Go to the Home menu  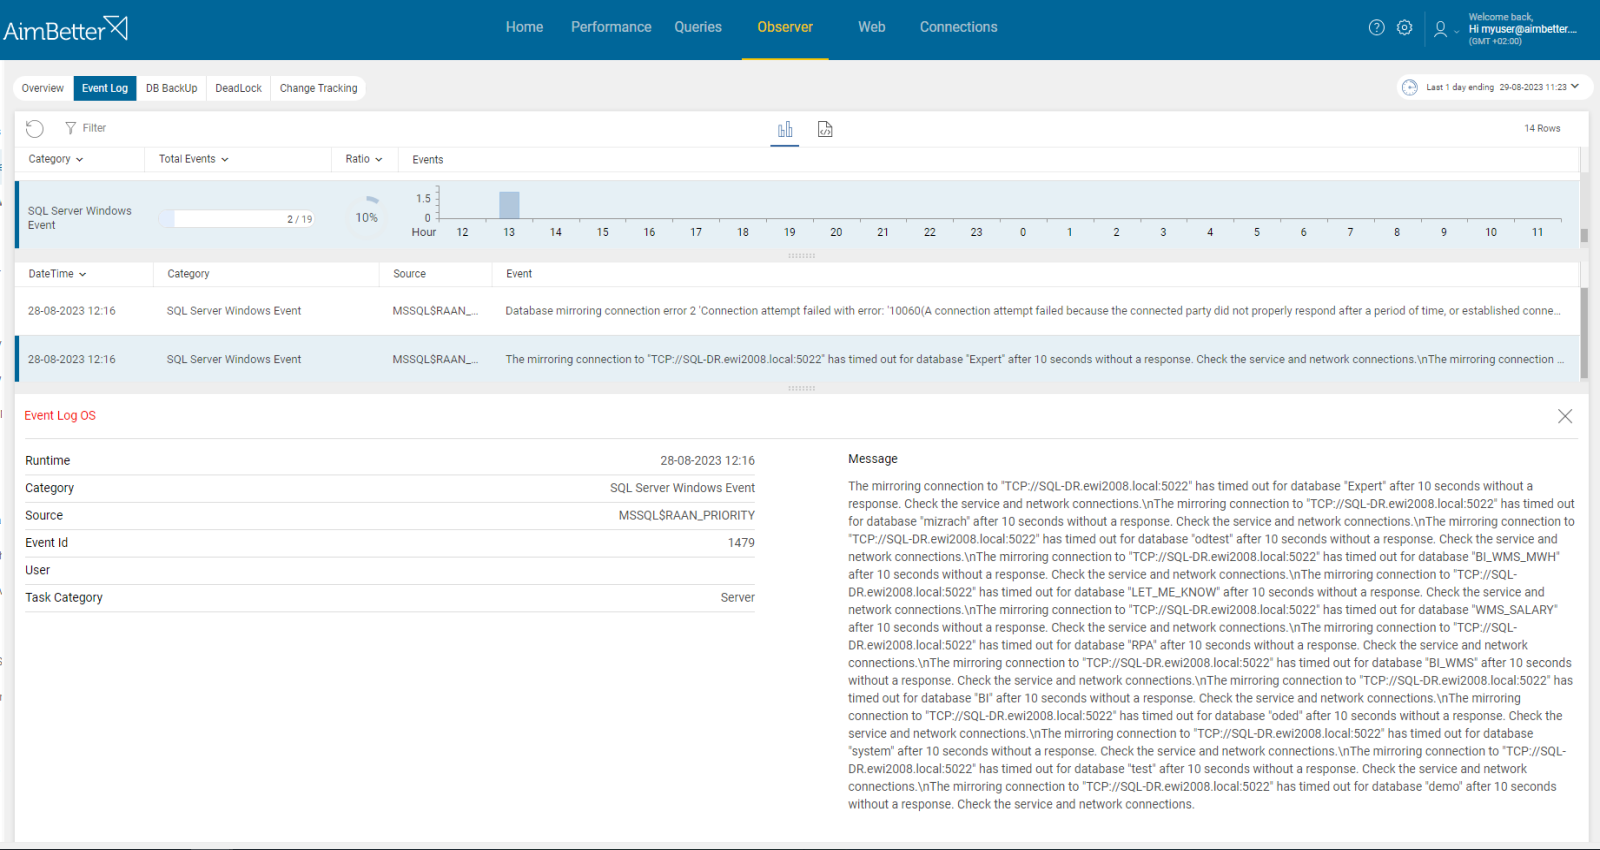click(524, 27)
